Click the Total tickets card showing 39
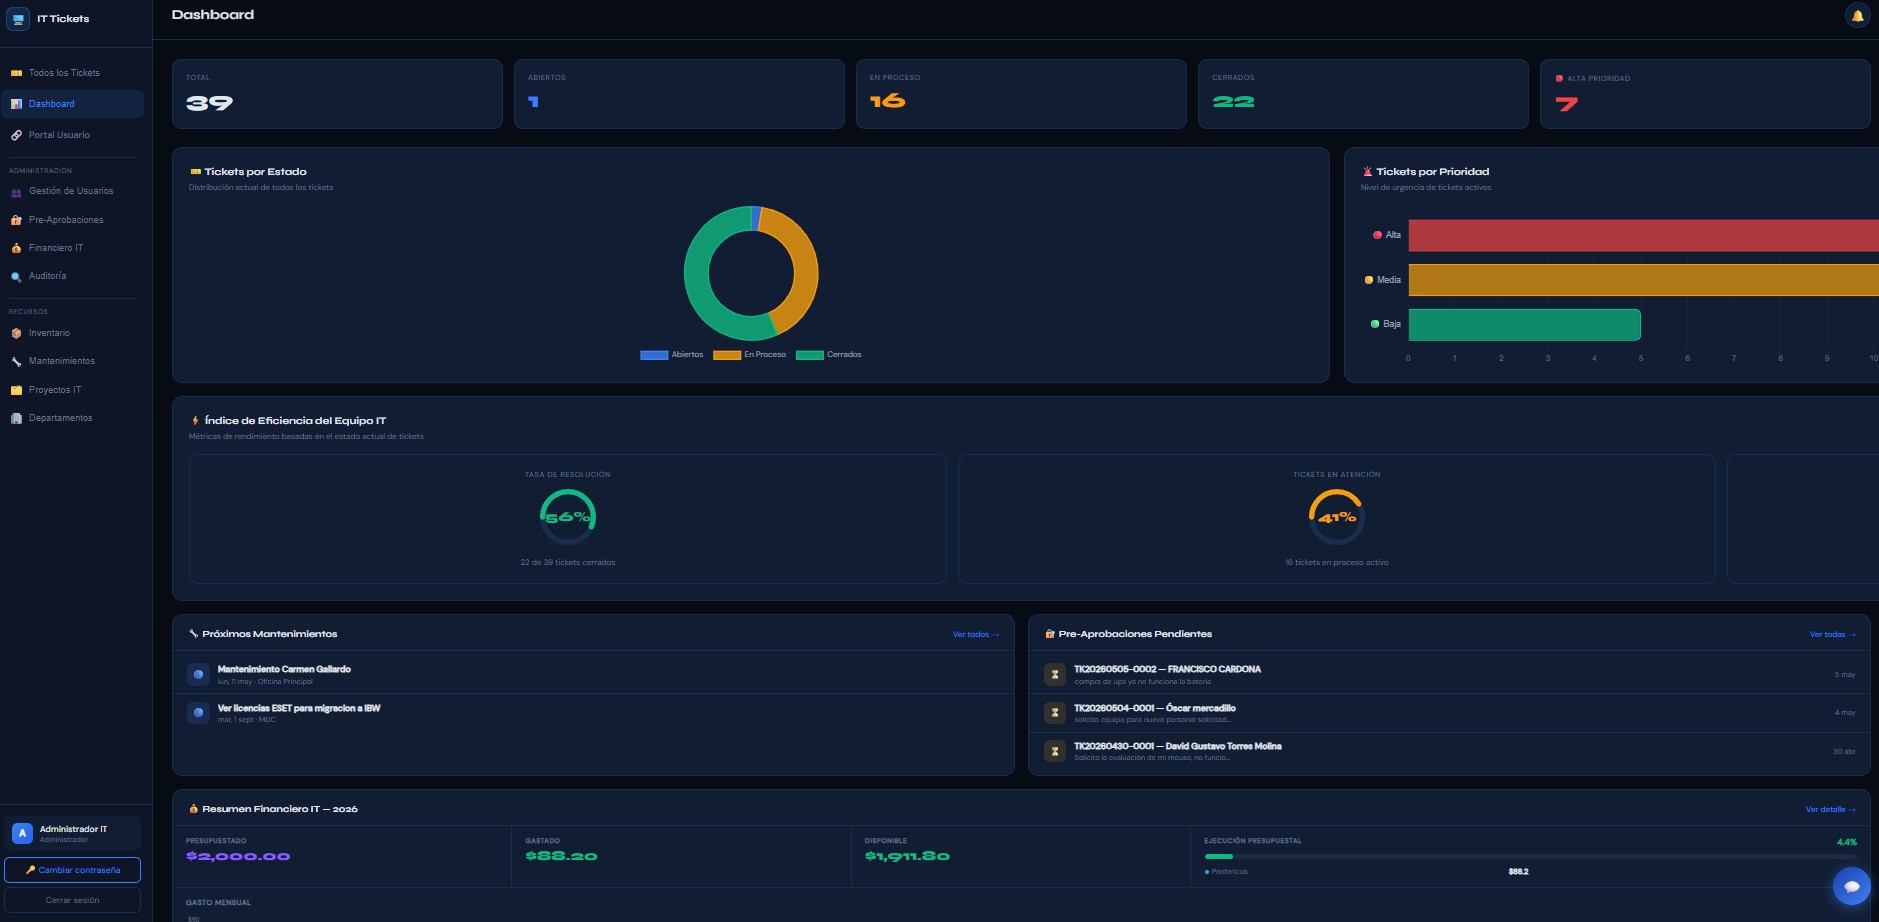1879x922 pixels. tap(337, 94)
